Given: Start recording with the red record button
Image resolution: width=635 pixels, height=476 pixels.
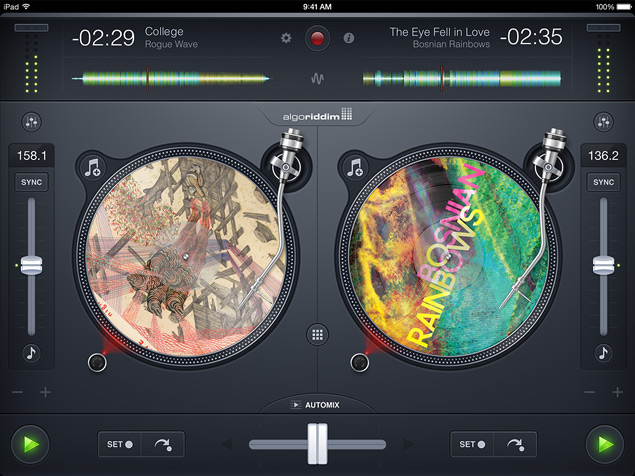Looking at the screenshot, I should point(317,38).
